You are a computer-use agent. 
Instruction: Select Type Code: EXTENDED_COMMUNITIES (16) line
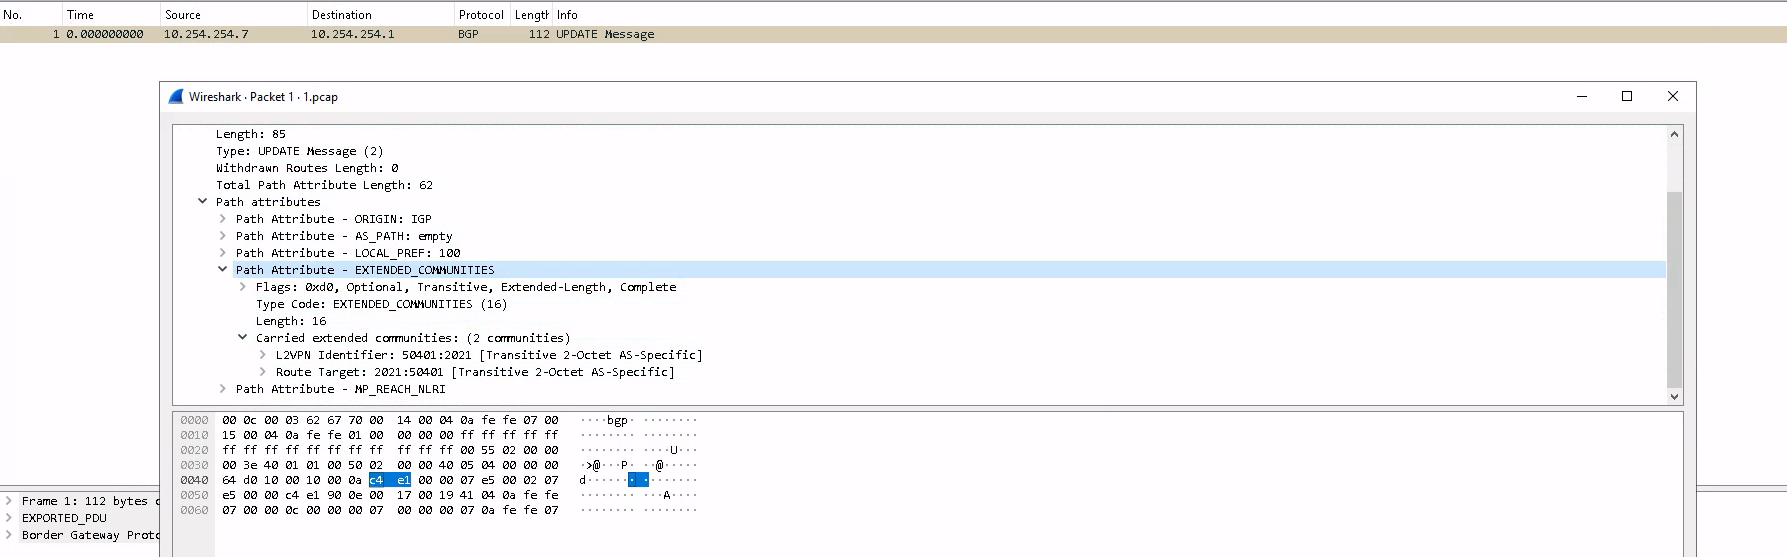[381, 304]
